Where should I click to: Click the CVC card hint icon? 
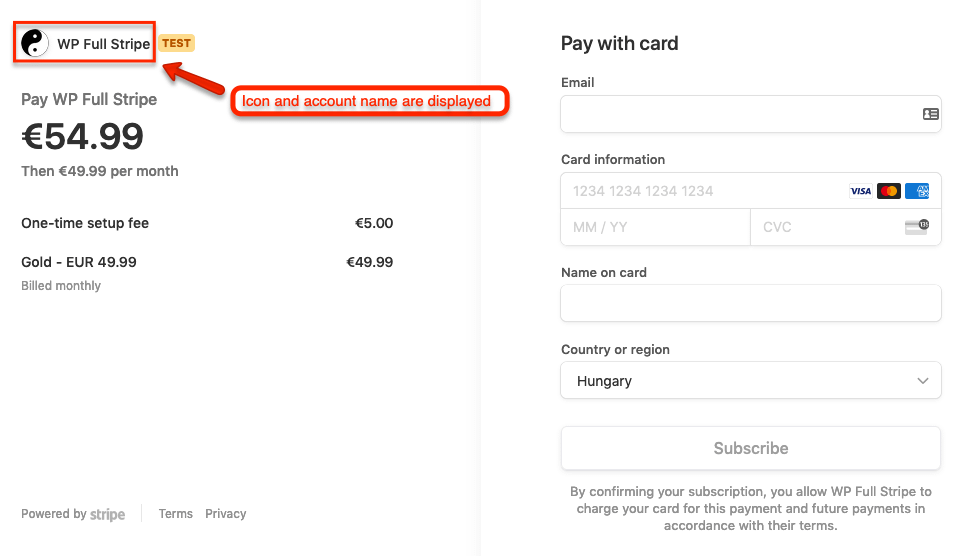[917, 227]
